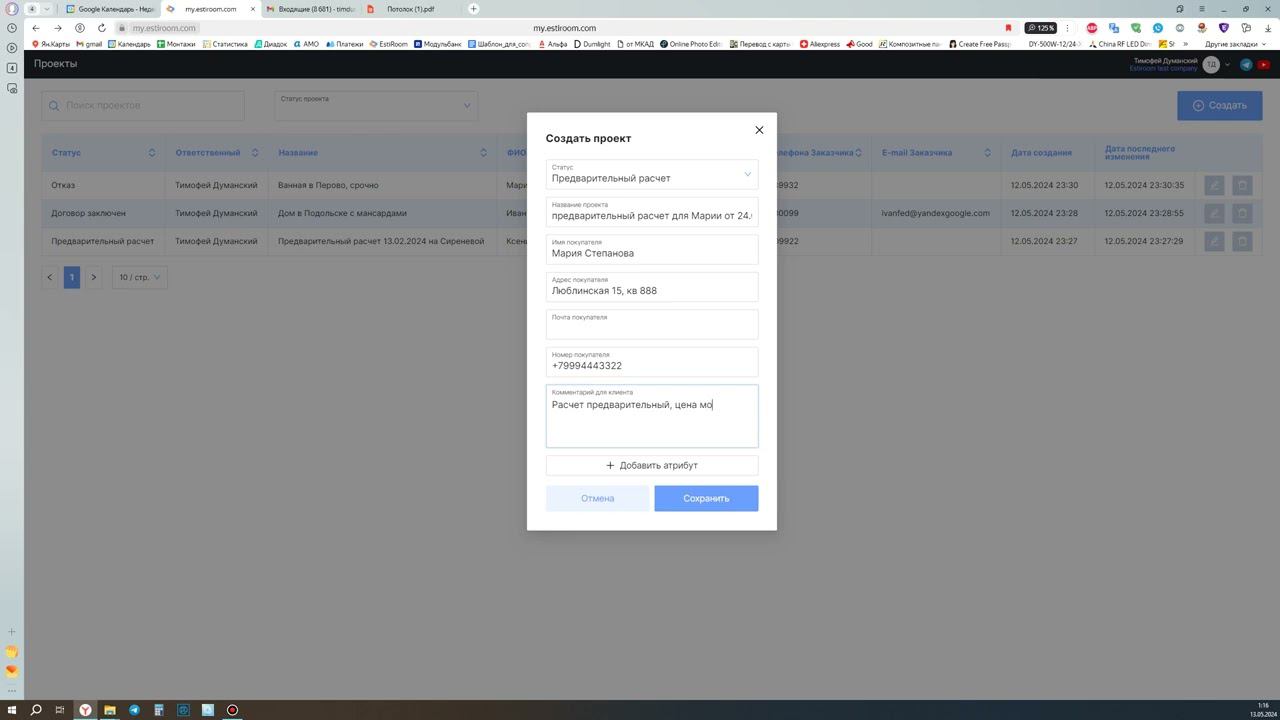Reload the page with refresh icon
The image size is (1280, 720).
point(102,28)
